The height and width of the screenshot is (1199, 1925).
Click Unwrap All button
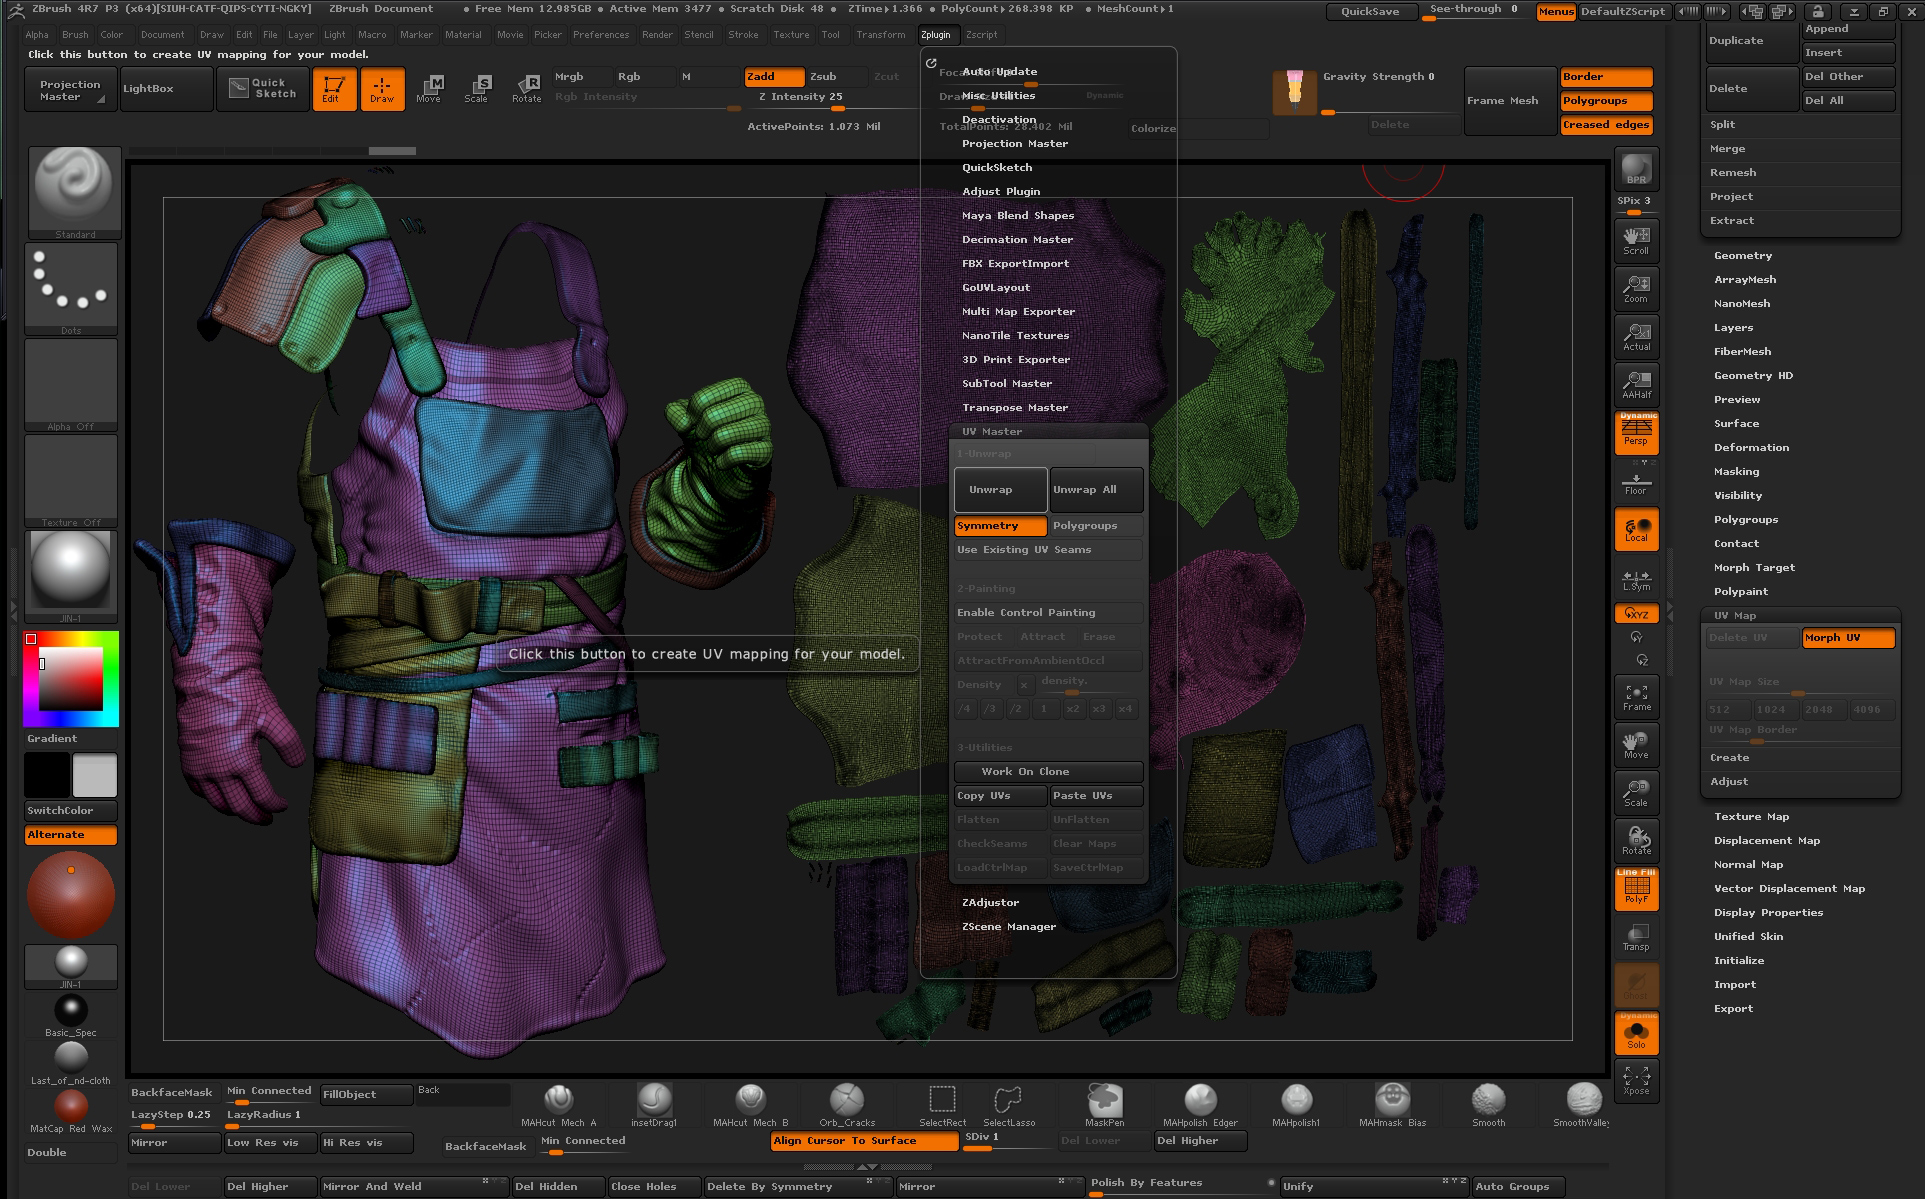click(1096, 490)
